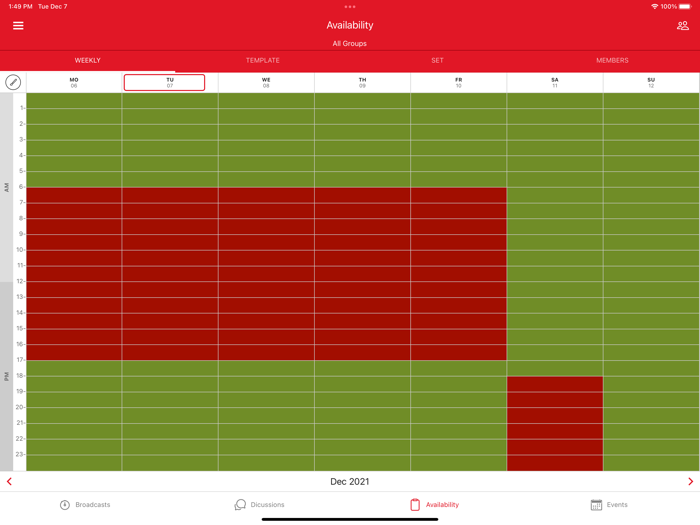700x525 pixels.
Task: Tap the three-dot multitasking indicator
Action: pyautogui.click(x=350, y=7)
